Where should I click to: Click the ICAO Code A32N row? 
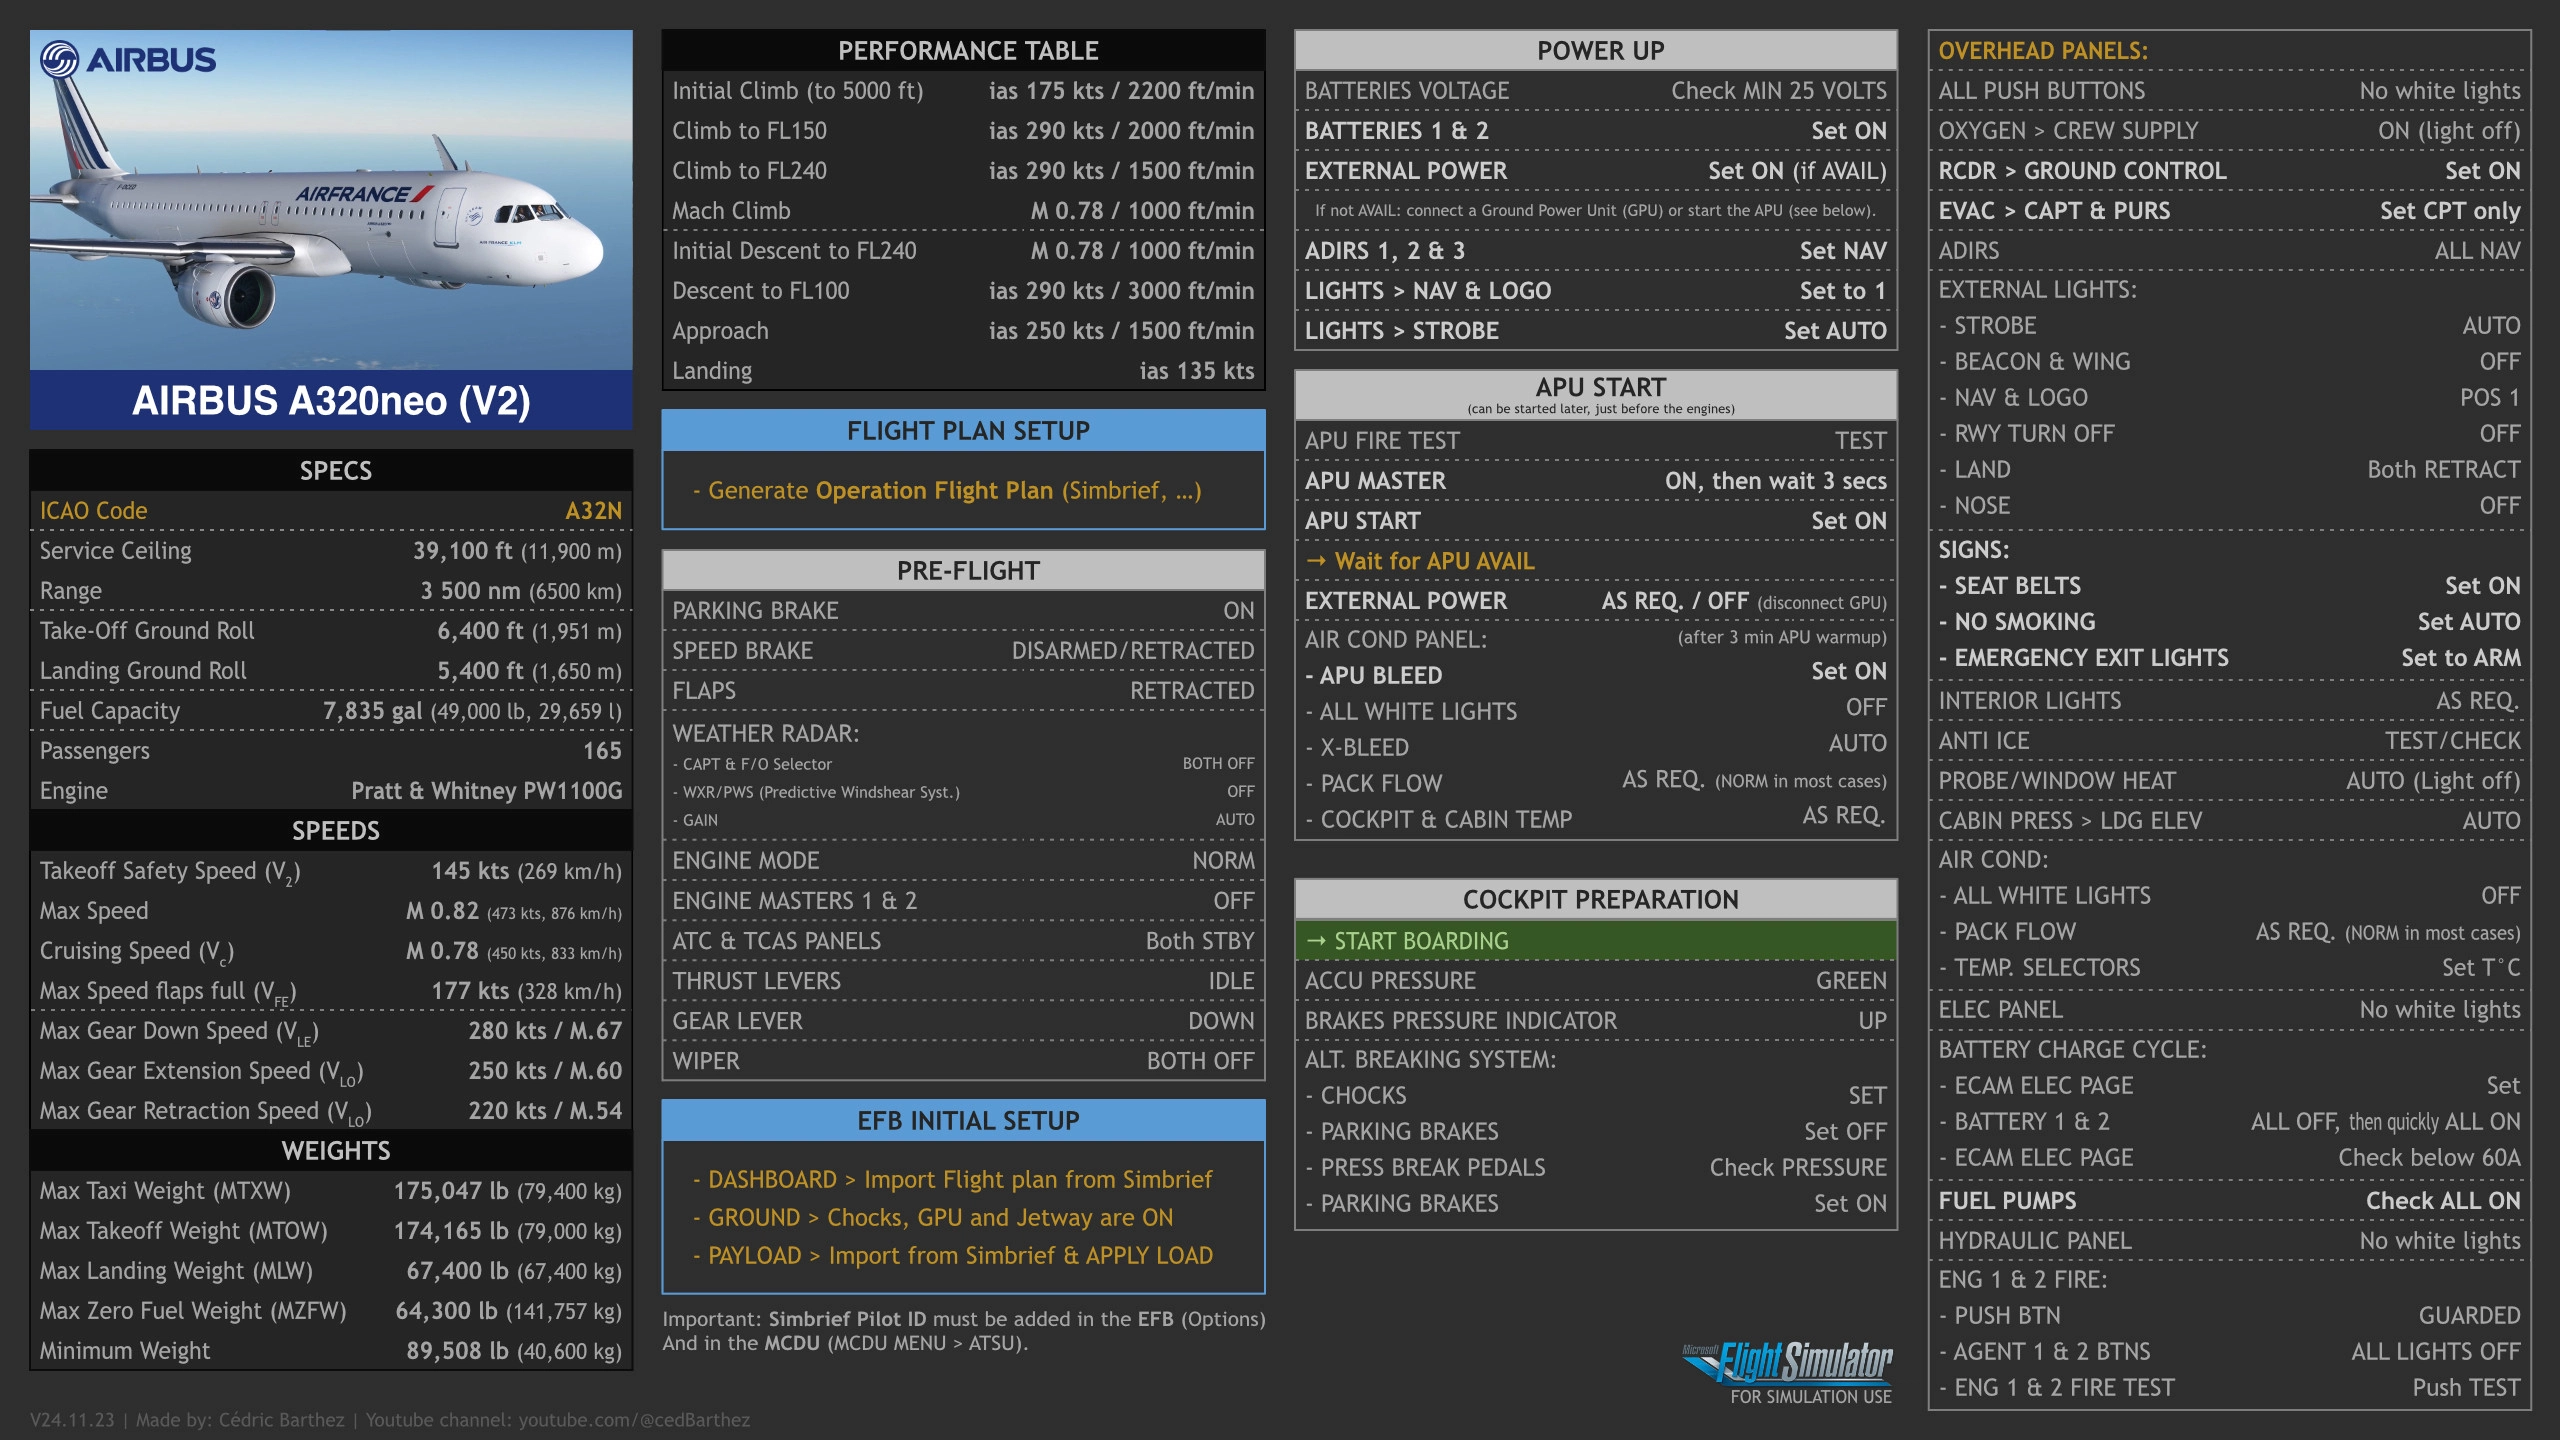coord(331,510)
